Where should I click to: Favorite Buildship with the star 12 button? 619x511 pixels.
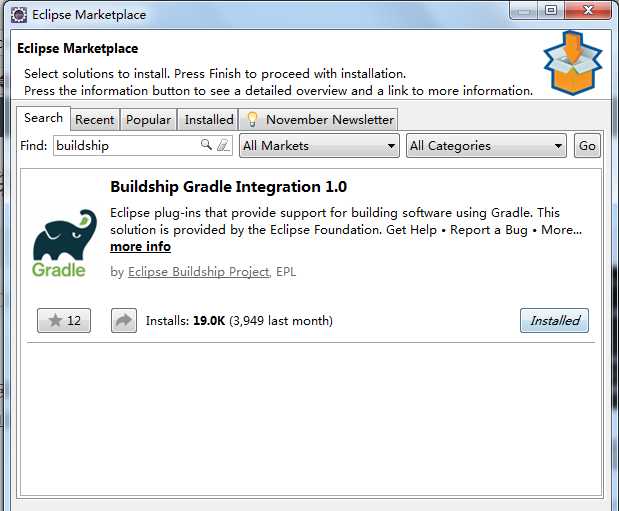click(x=64, y=320)
